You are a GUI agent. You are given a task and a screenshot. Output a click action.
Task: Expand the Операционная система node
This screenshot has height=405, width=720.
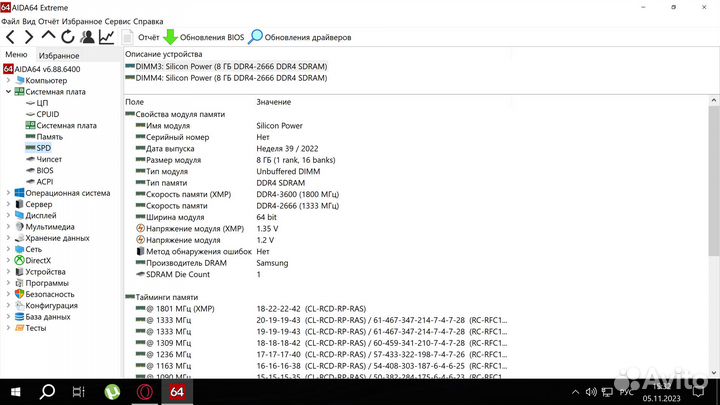[x=8, y=193]
